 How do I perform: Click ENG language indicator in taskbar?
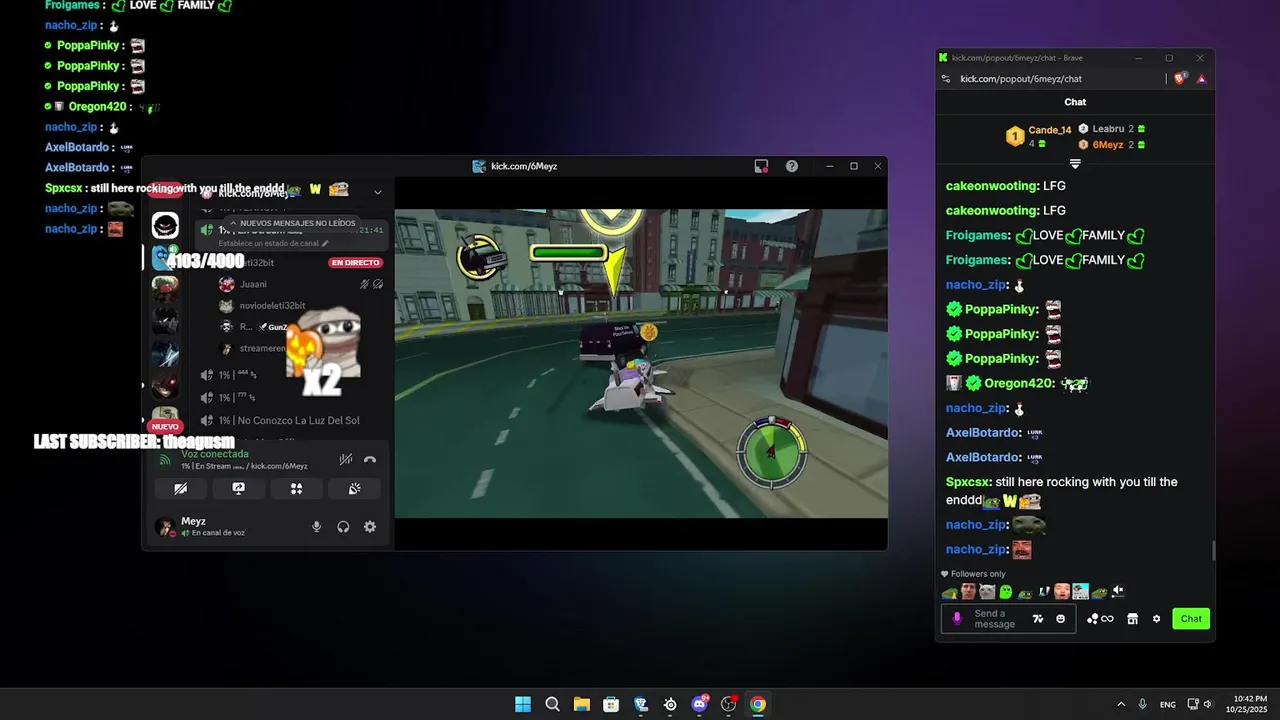[1167, 705]
